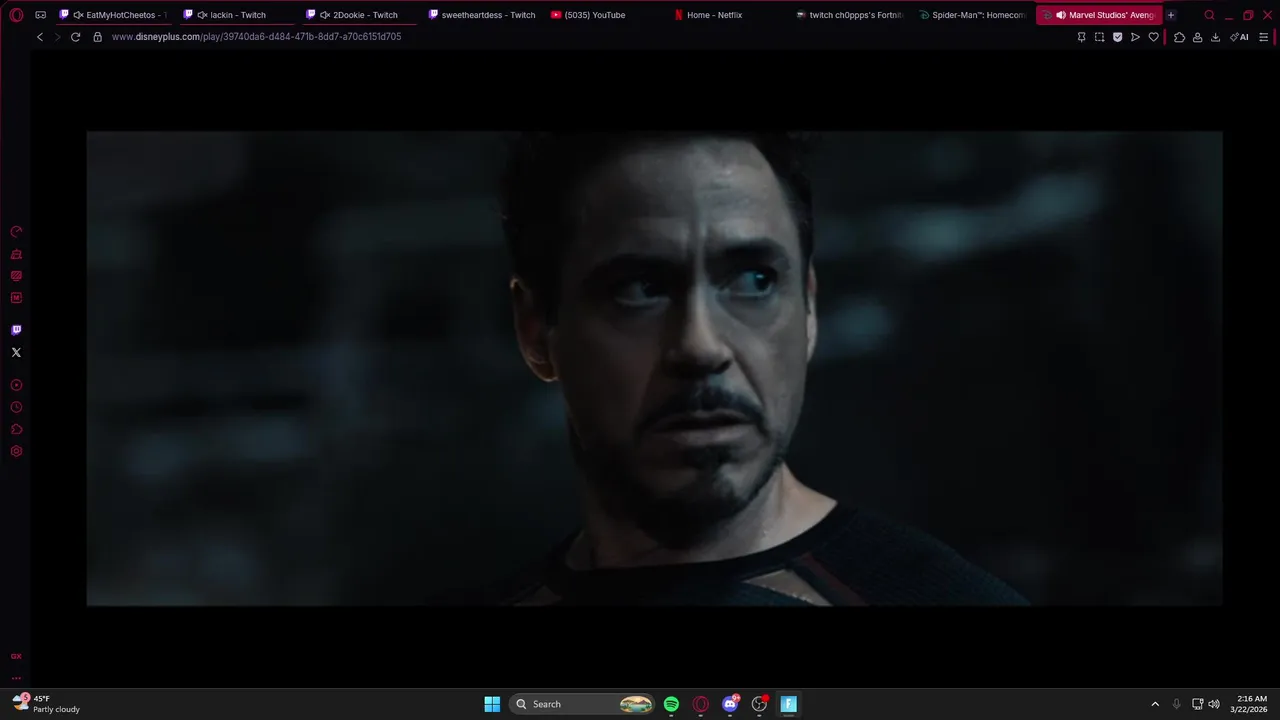Viewport: 1280px width, 720px height.
Task: Switch to the sweetheartdess - Twitch tab
Action: point(481,15)
